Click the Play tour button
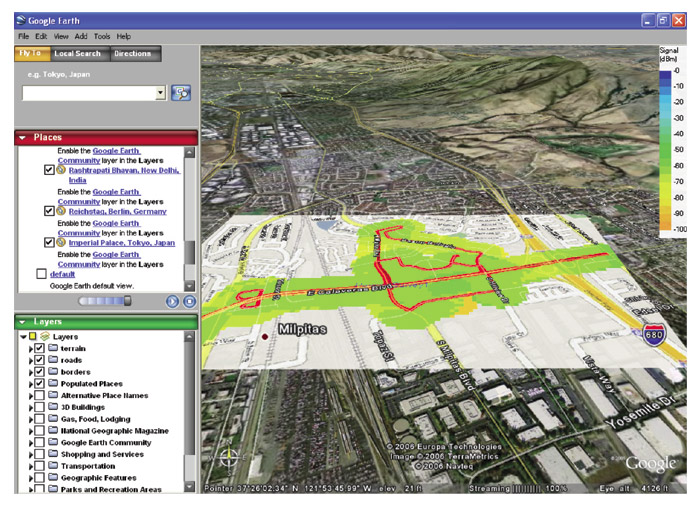Viewport: 700px width, 506px height. point(172,301)
